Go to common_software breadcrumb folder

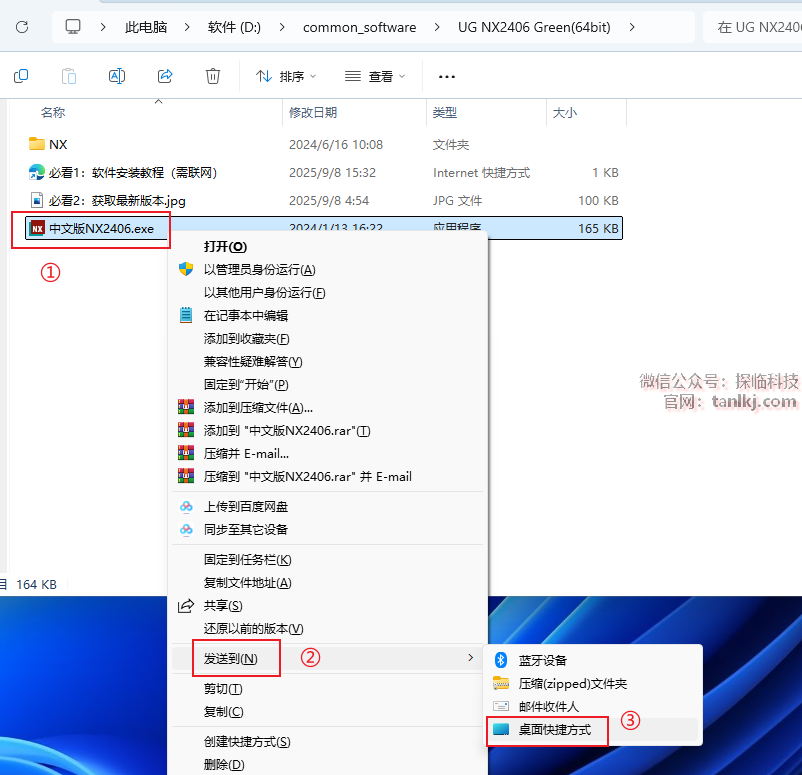pyautogui.click(x=360, y=27)
